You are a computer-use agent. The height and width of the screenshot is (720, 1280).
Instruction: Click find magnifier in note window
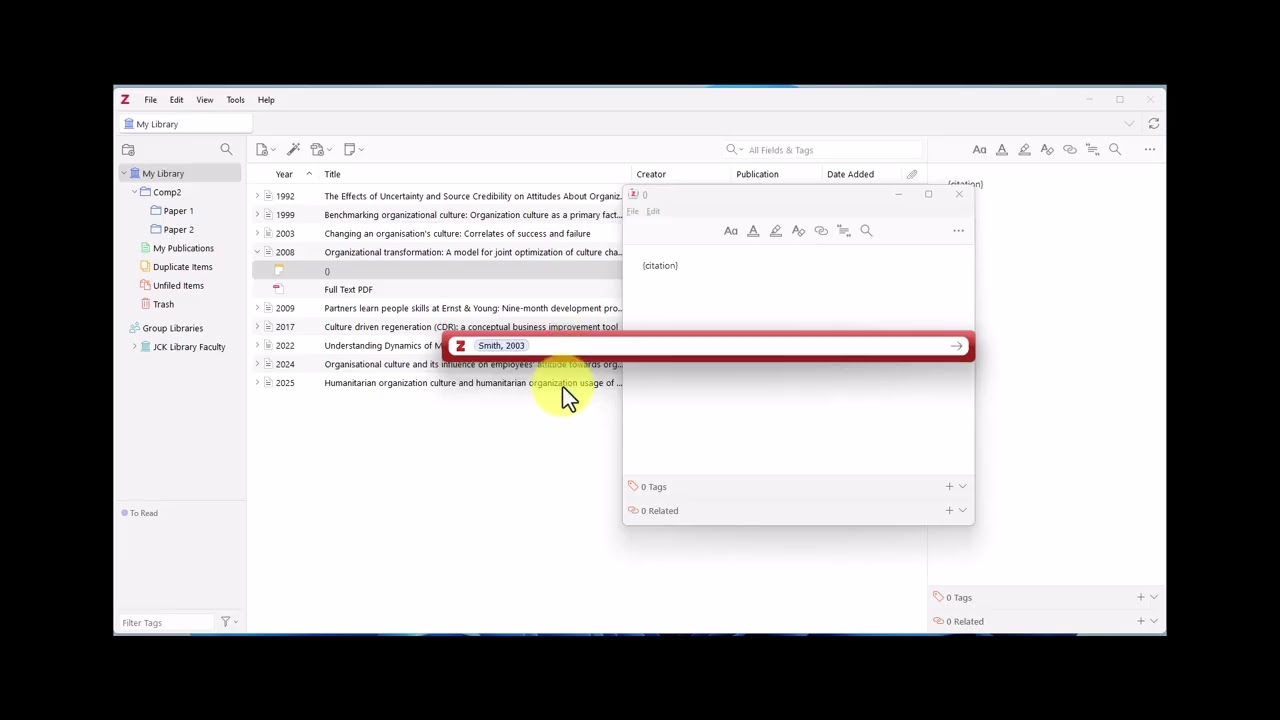tap(866, 231)
